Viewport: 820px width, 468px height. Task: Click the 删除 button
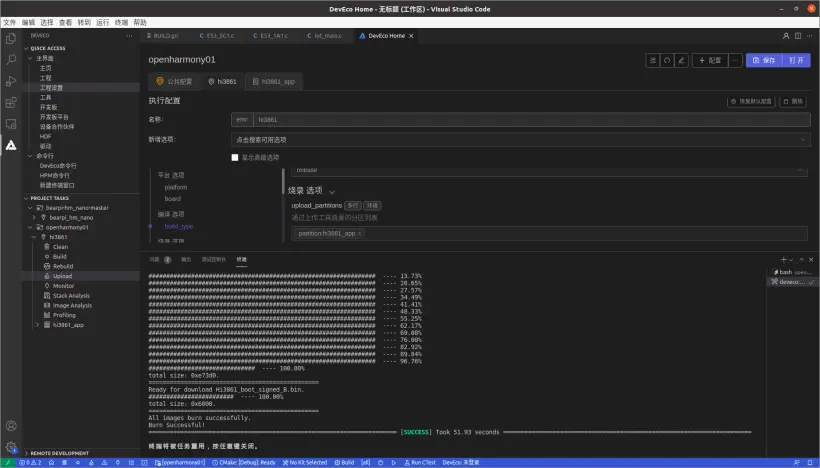tap(793, 101)
